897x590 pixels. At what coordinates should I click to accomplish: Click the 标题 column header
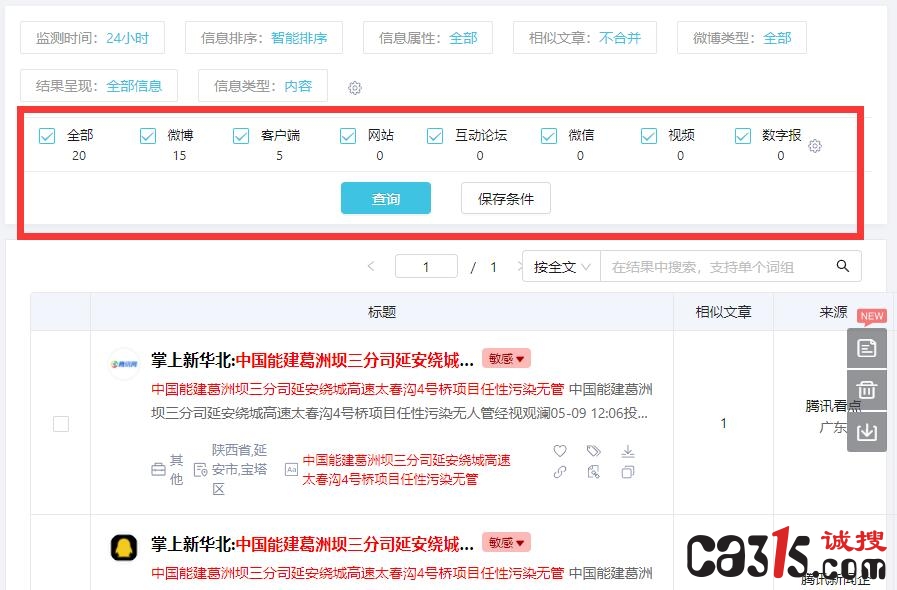click(x=382, y=312)
